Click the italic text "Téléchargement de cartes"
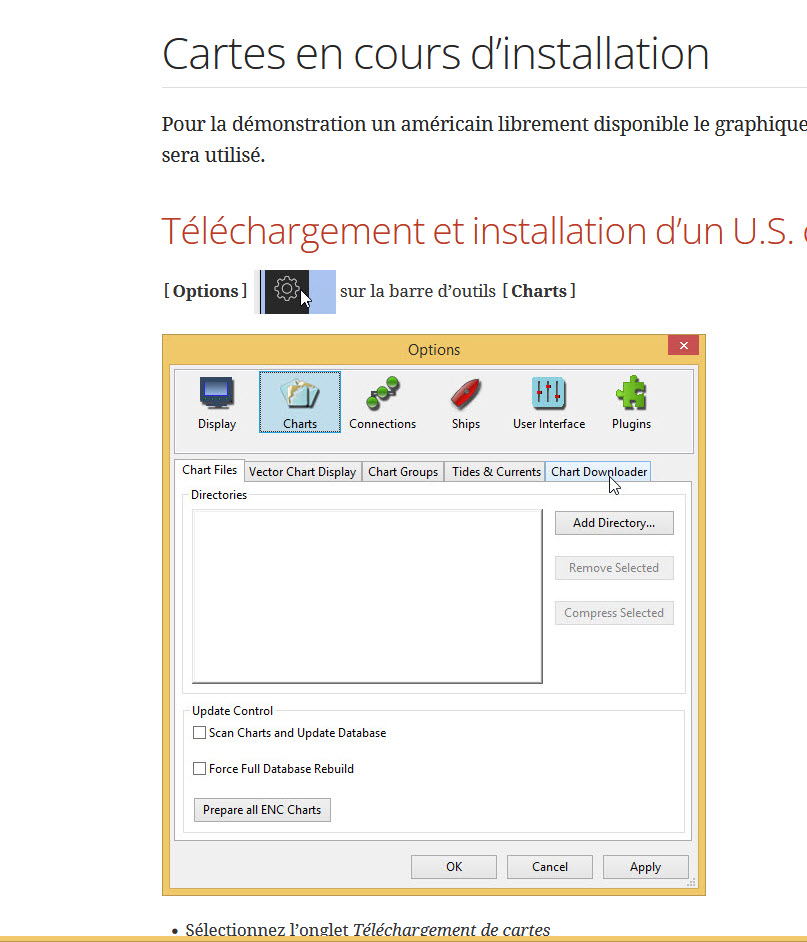 click(451, 930)
